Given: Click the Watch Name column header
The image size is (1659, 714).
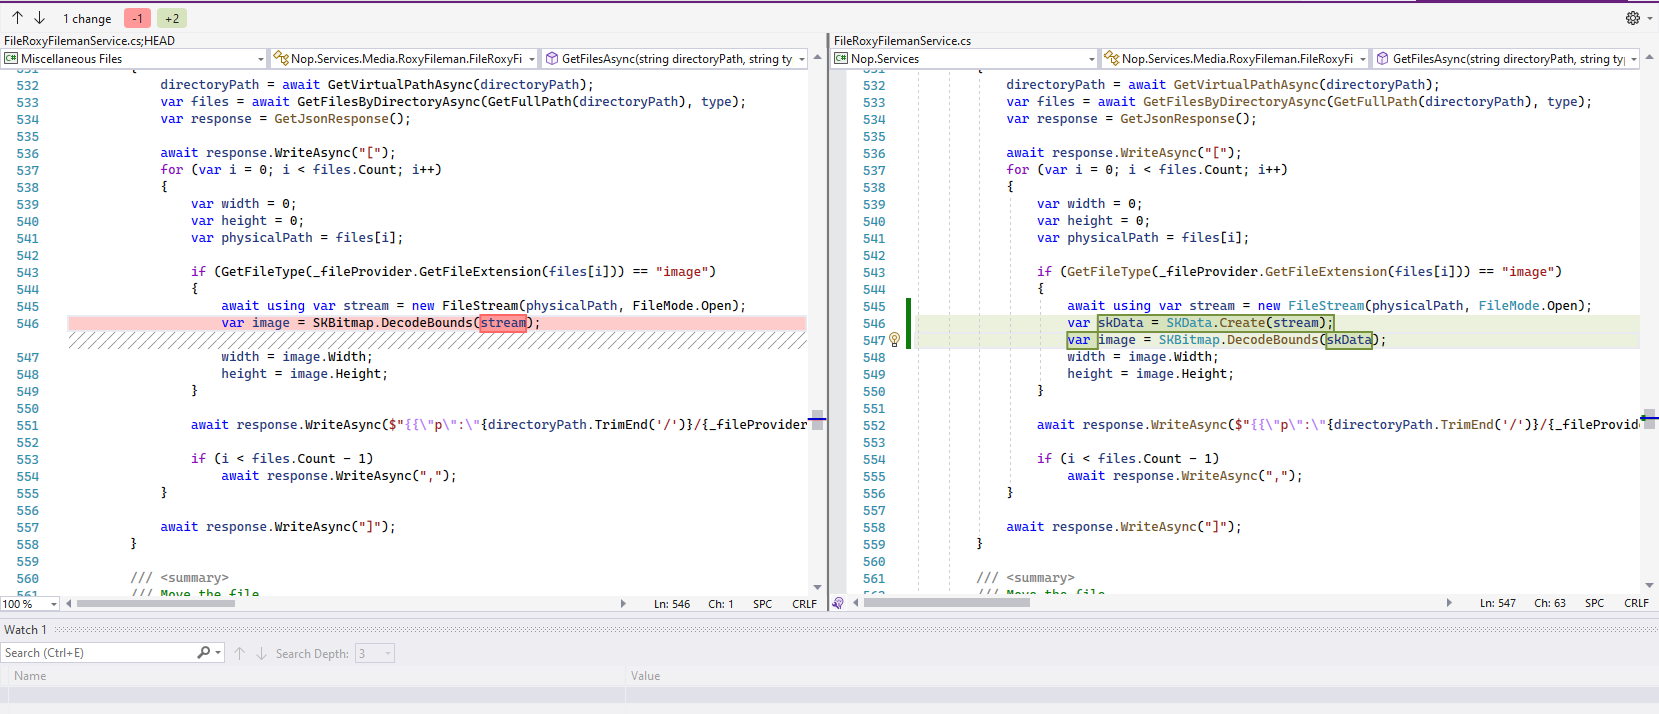Looking at the screenshot, I should pos(30,676).
